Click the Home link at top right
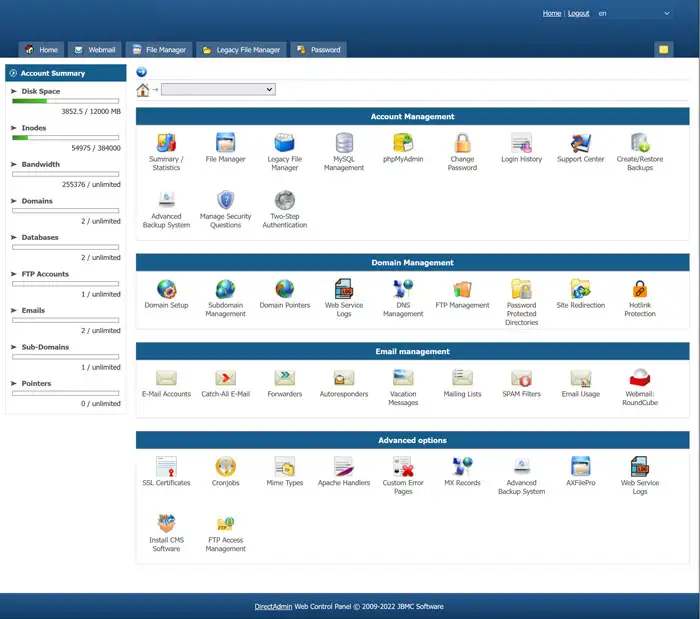This screenshot has height=619, width=700. click(x=552, y=13)
